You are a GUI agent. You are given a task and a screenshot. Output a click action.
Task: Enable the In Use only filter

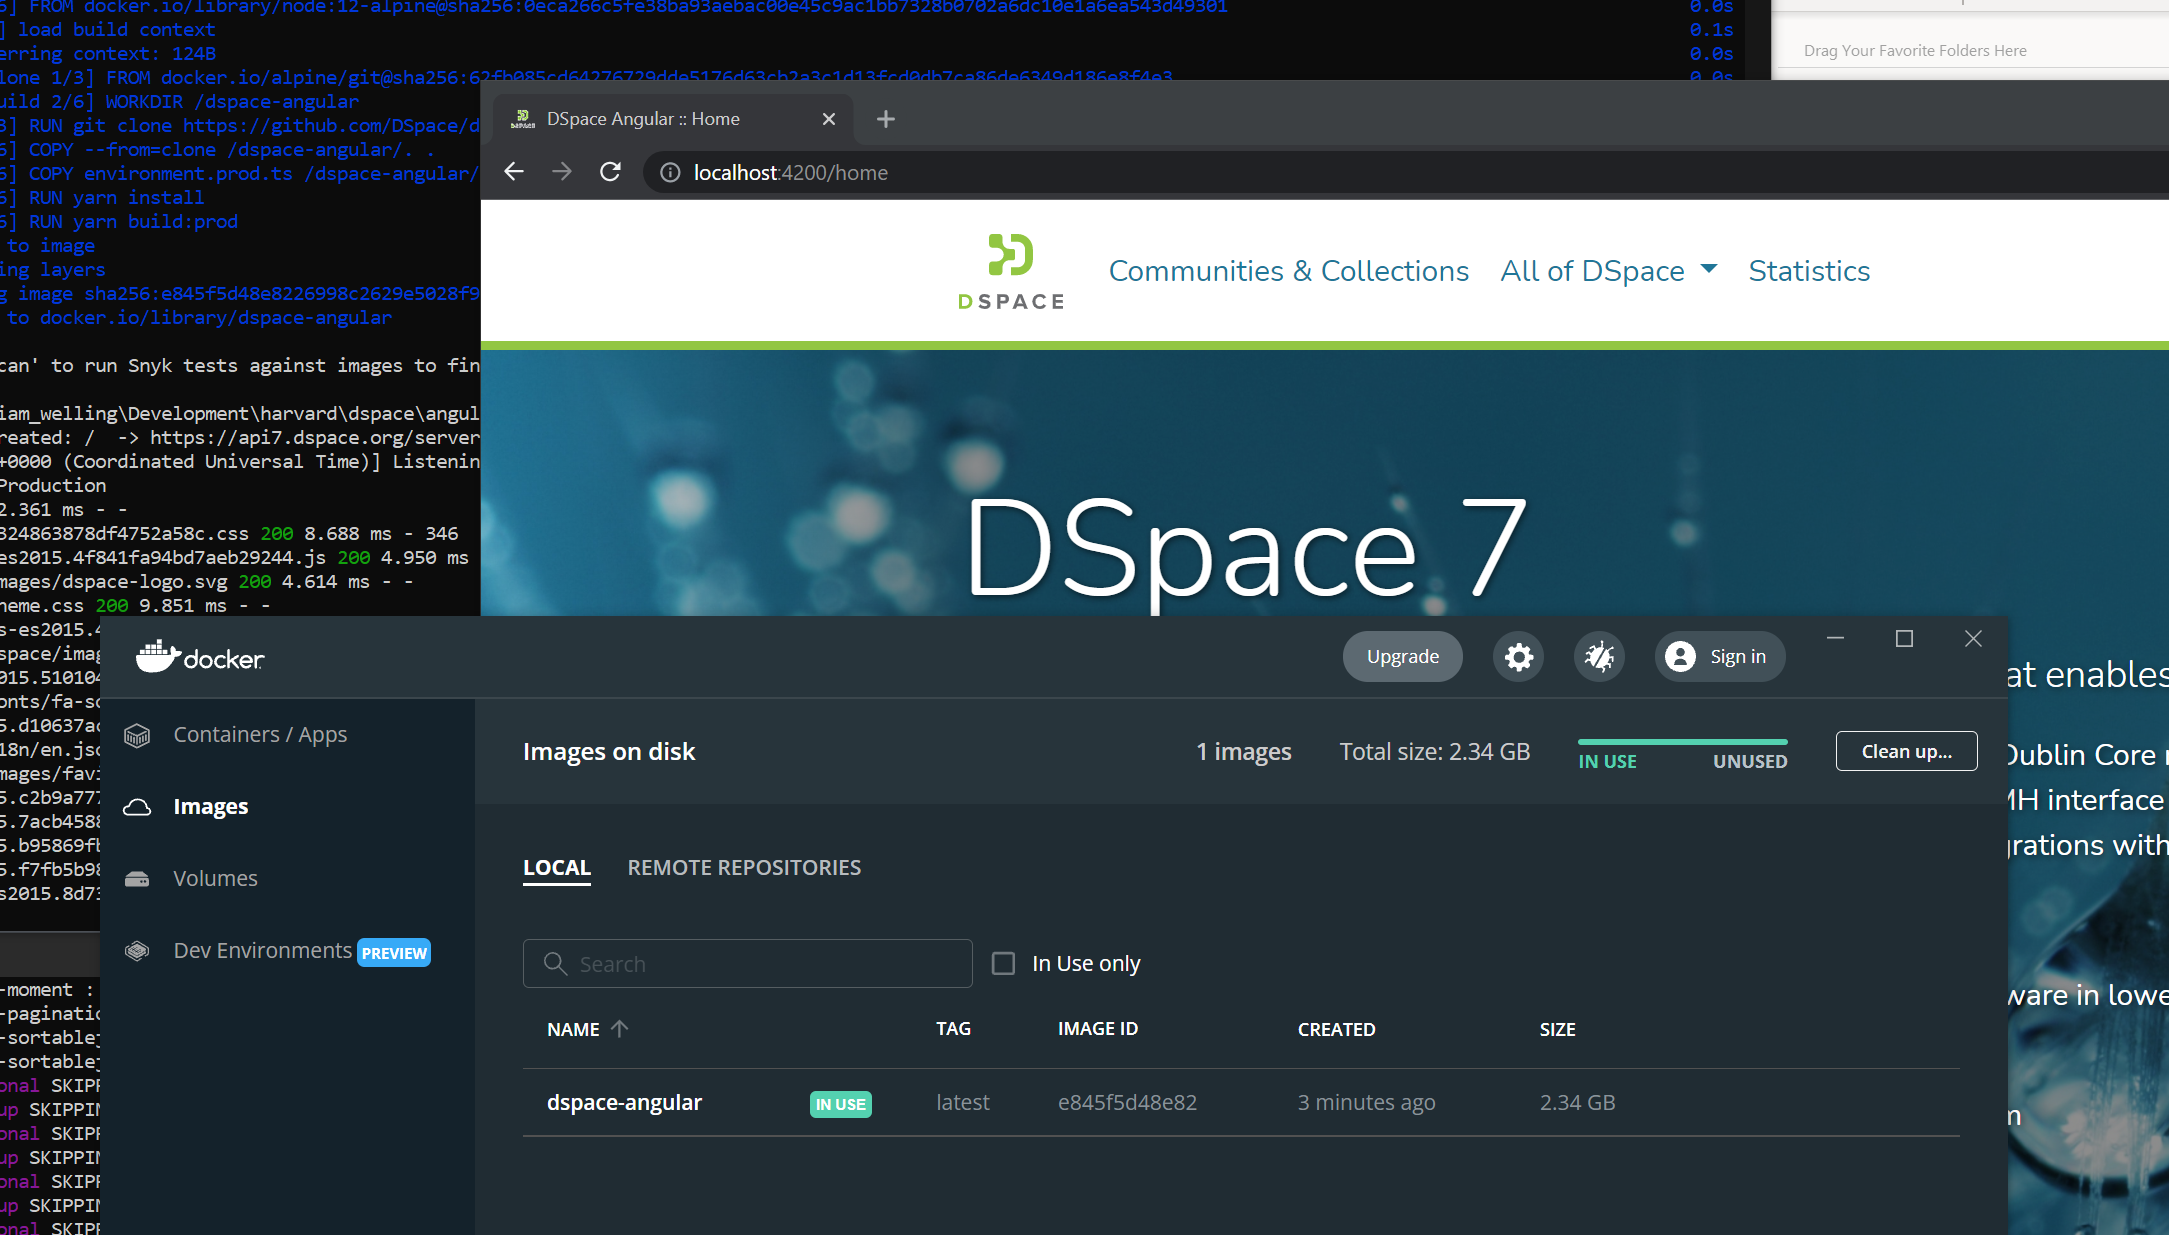tap(1003, 962)
